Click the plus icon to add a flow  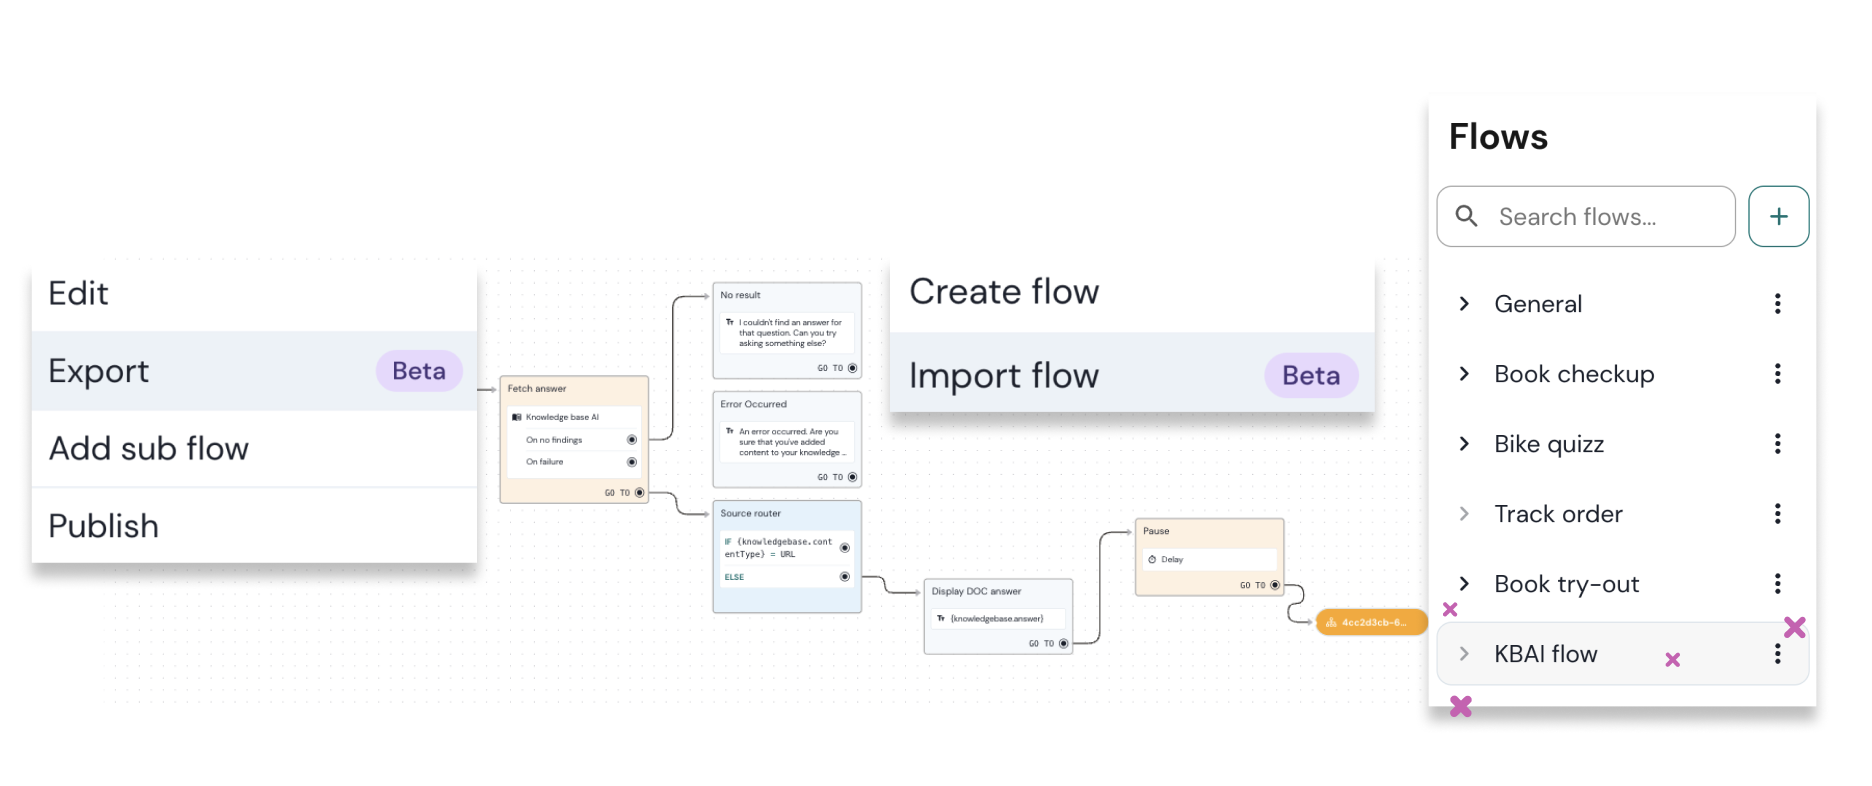1778,216
